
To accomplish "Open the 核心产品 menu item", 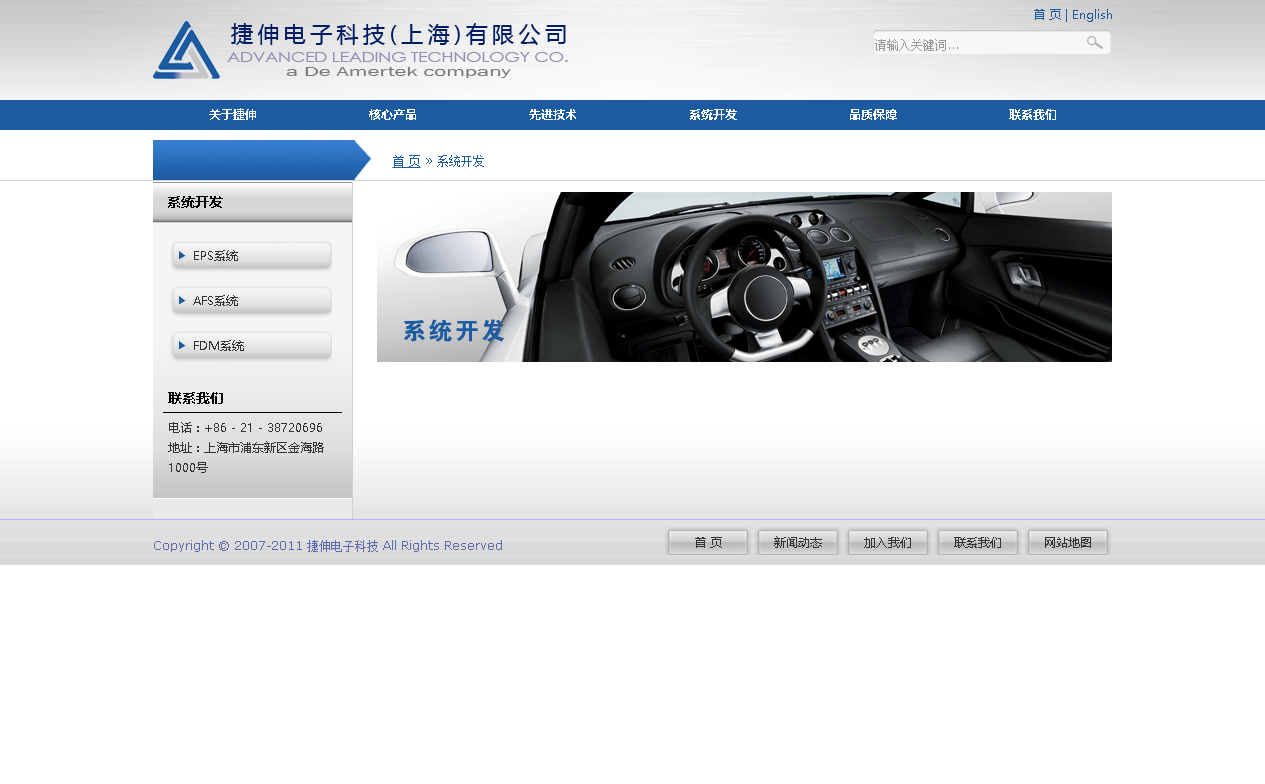I will 393,115.
